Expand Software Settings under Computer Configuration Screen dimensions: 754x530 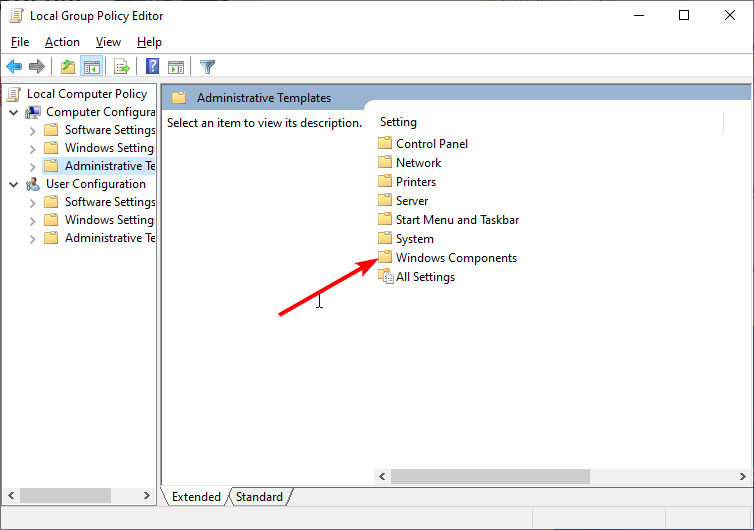(32, 131)
